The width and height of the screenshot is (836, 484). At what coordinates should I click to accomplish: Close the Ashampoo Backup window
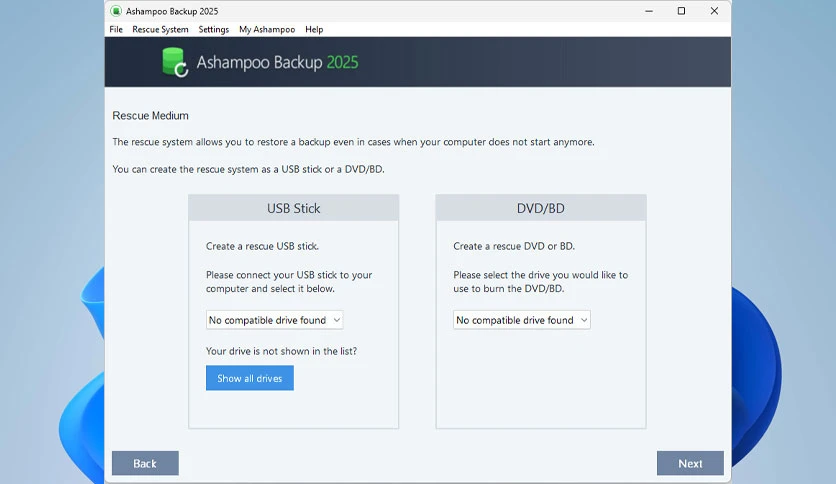click(x=714, y=11)
